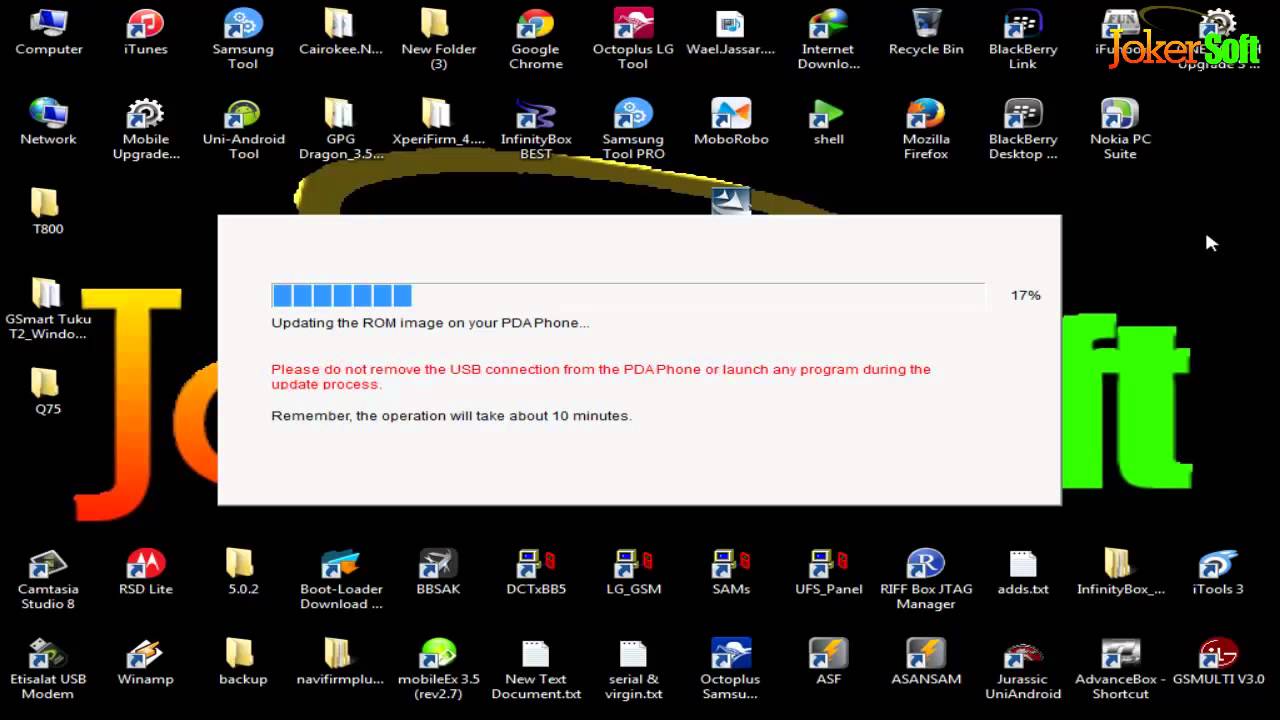Launch Internet Download Manager
Screen dimensions: 1280x720
(828, 39)
